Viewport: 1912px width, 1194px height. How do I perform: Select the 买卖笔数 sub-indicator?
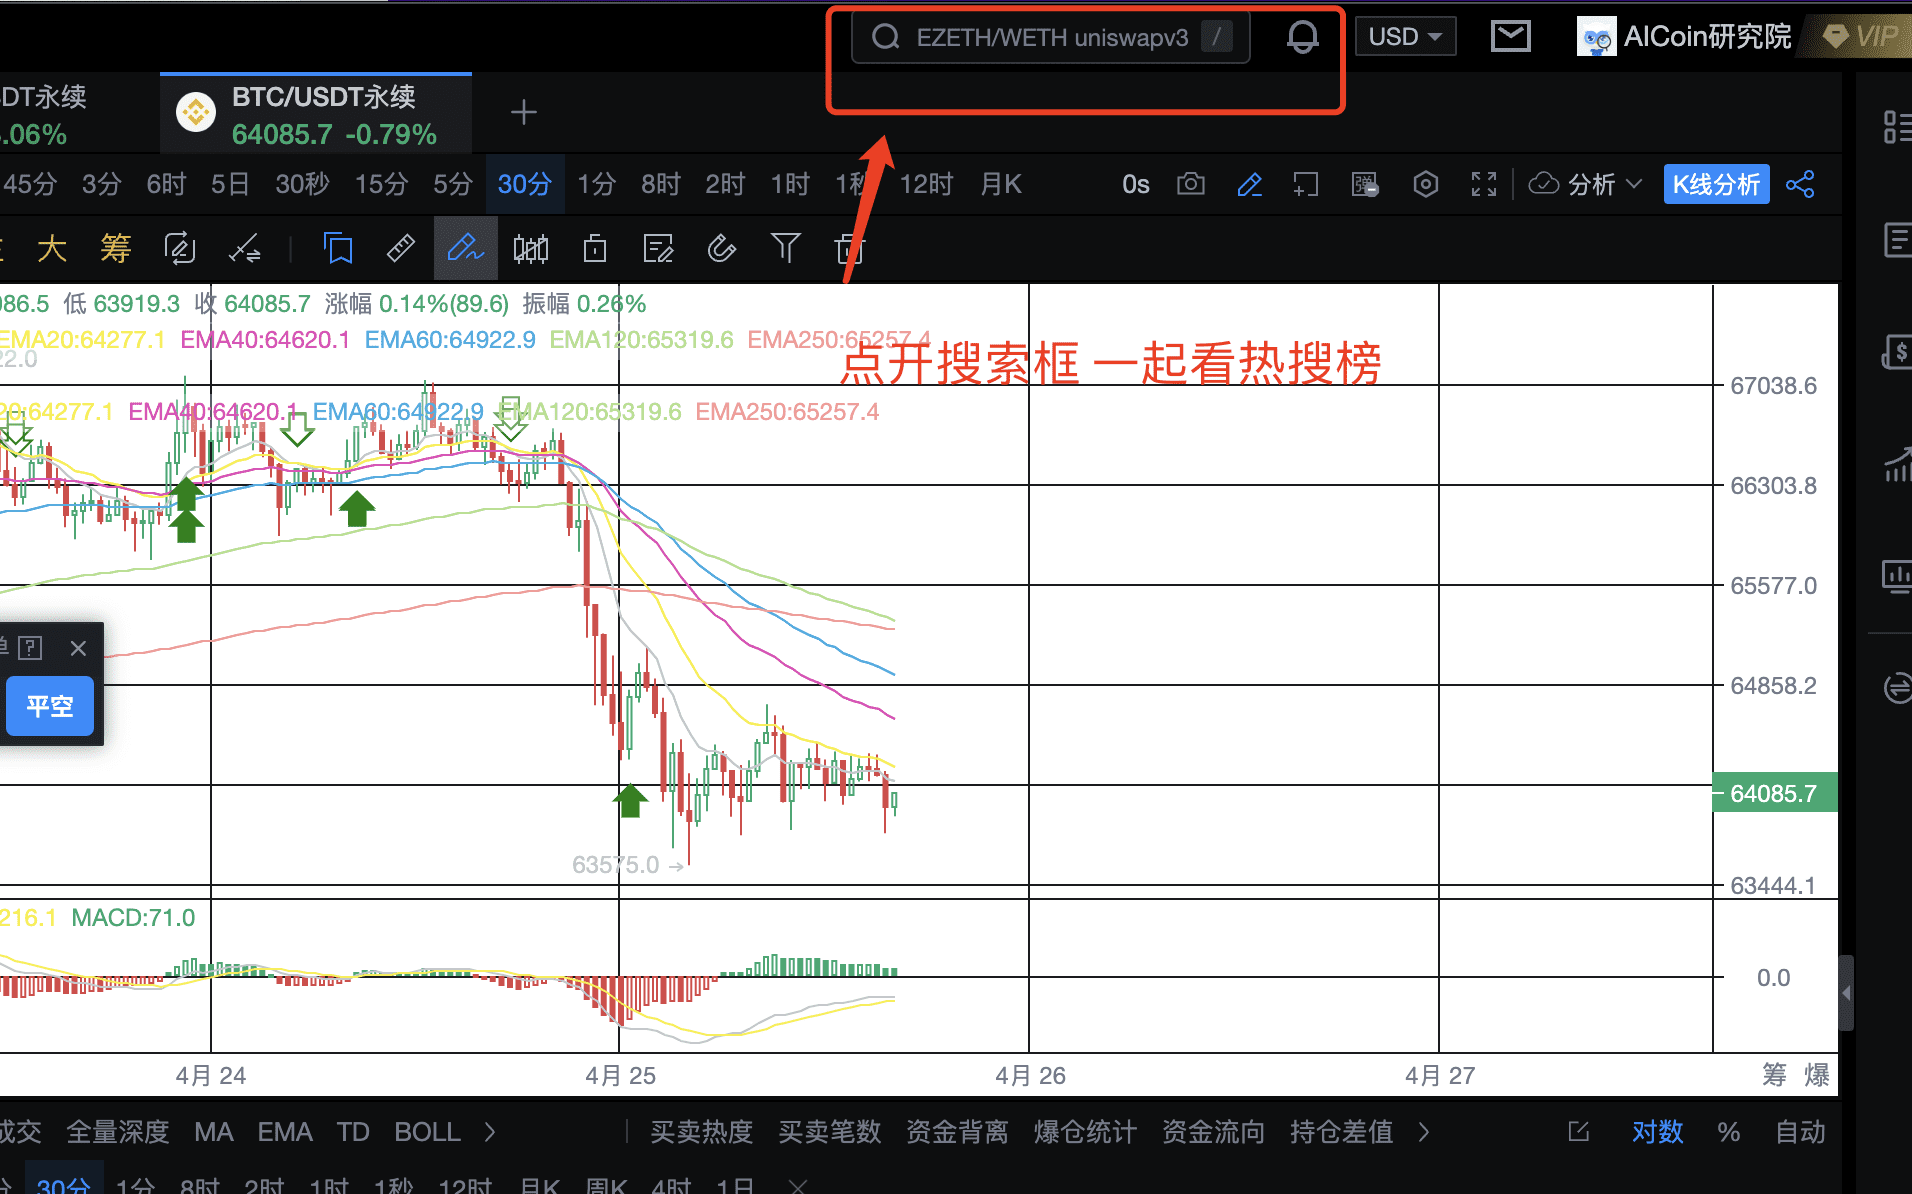(x=829, y=1132)
